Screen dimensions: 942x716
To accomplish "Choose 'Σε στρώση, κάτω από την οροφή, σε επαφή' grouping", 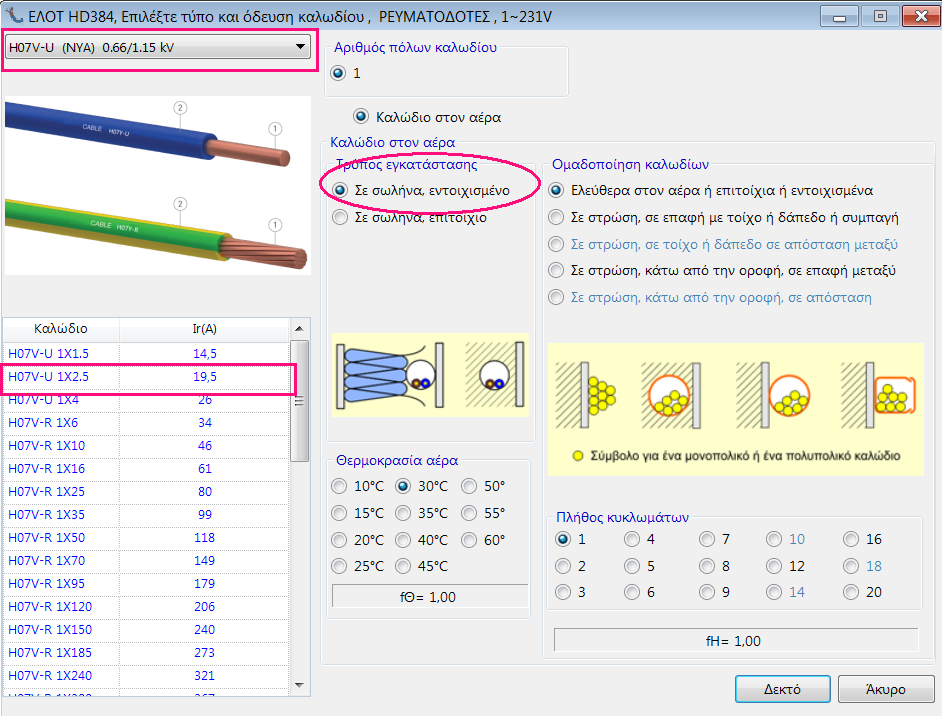I will click(558, 271).
